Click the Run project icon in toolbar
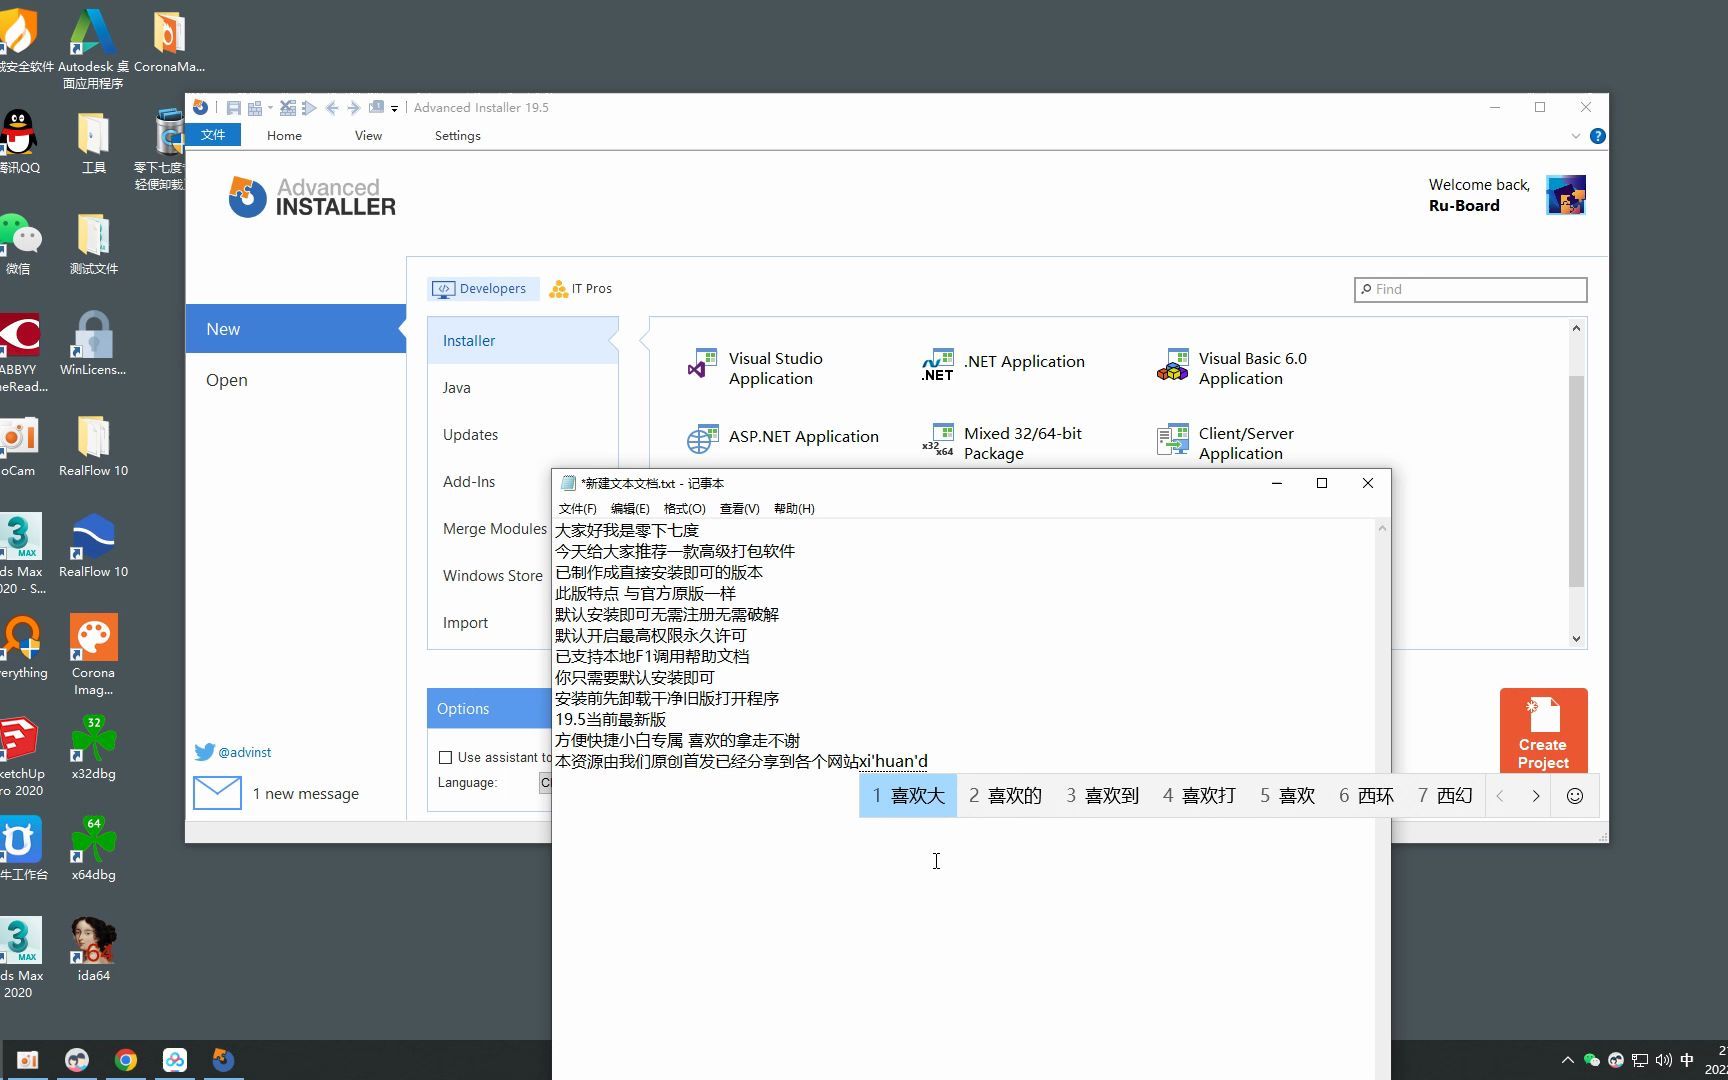1728x1080 pixels. [309, 108]
